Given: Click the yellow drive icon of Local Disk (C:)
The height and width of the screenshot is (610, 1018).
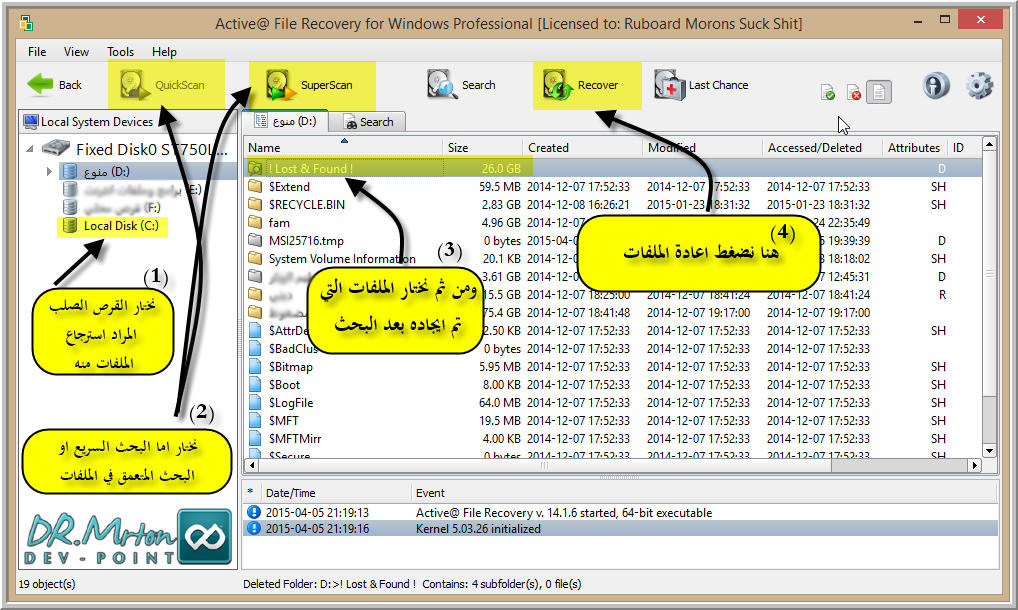Looking at the screenshot, I should point(69,226).
